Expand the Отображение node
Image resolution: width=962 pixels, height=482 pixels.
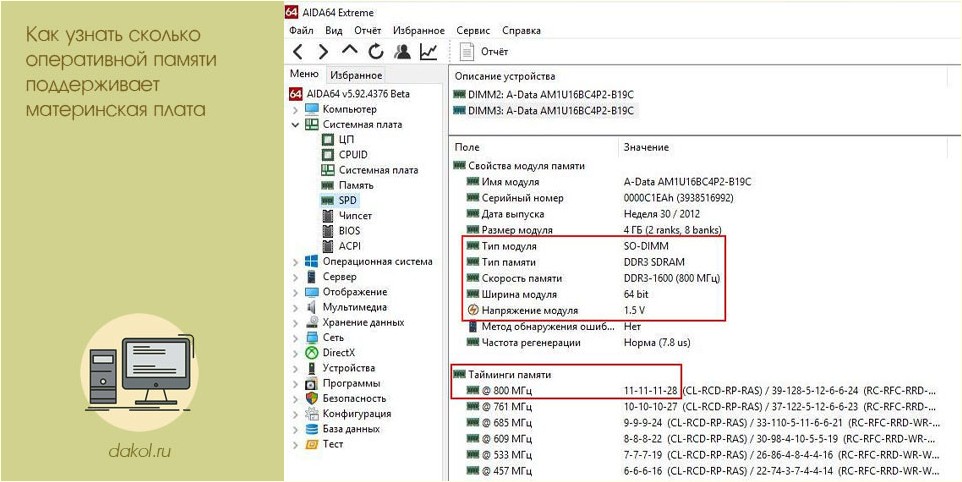click(x=296, y=292)
